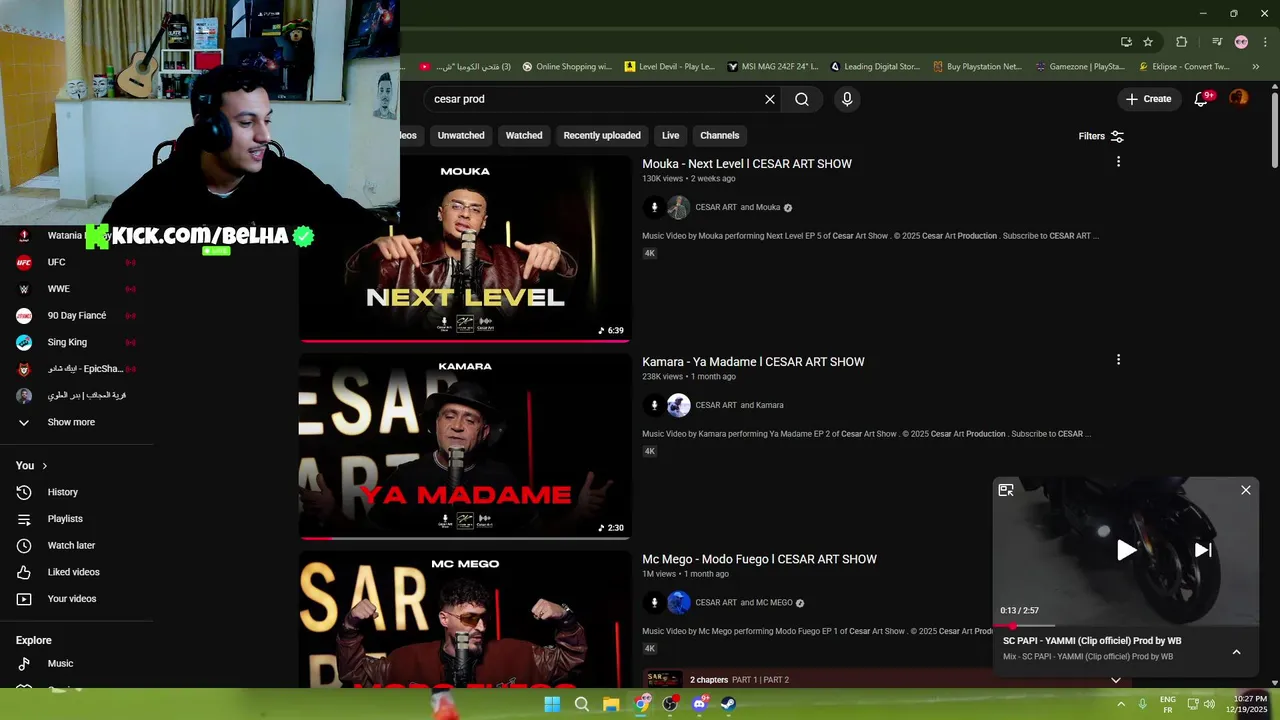Click install app icon in address bar

[x=1126, y=42]
